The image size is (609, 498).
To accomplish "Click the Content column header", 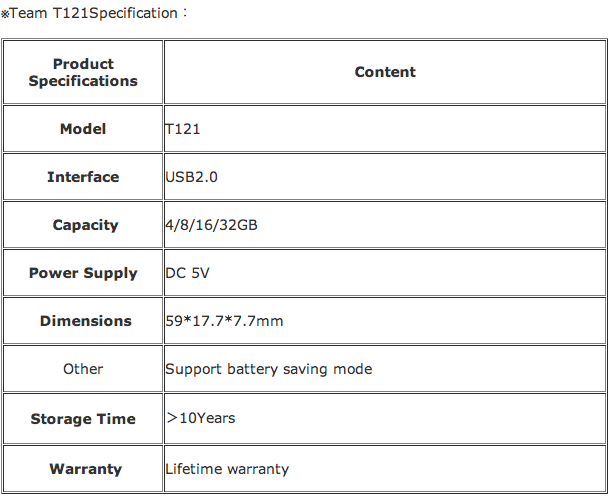I will click(x=385, y=72).
